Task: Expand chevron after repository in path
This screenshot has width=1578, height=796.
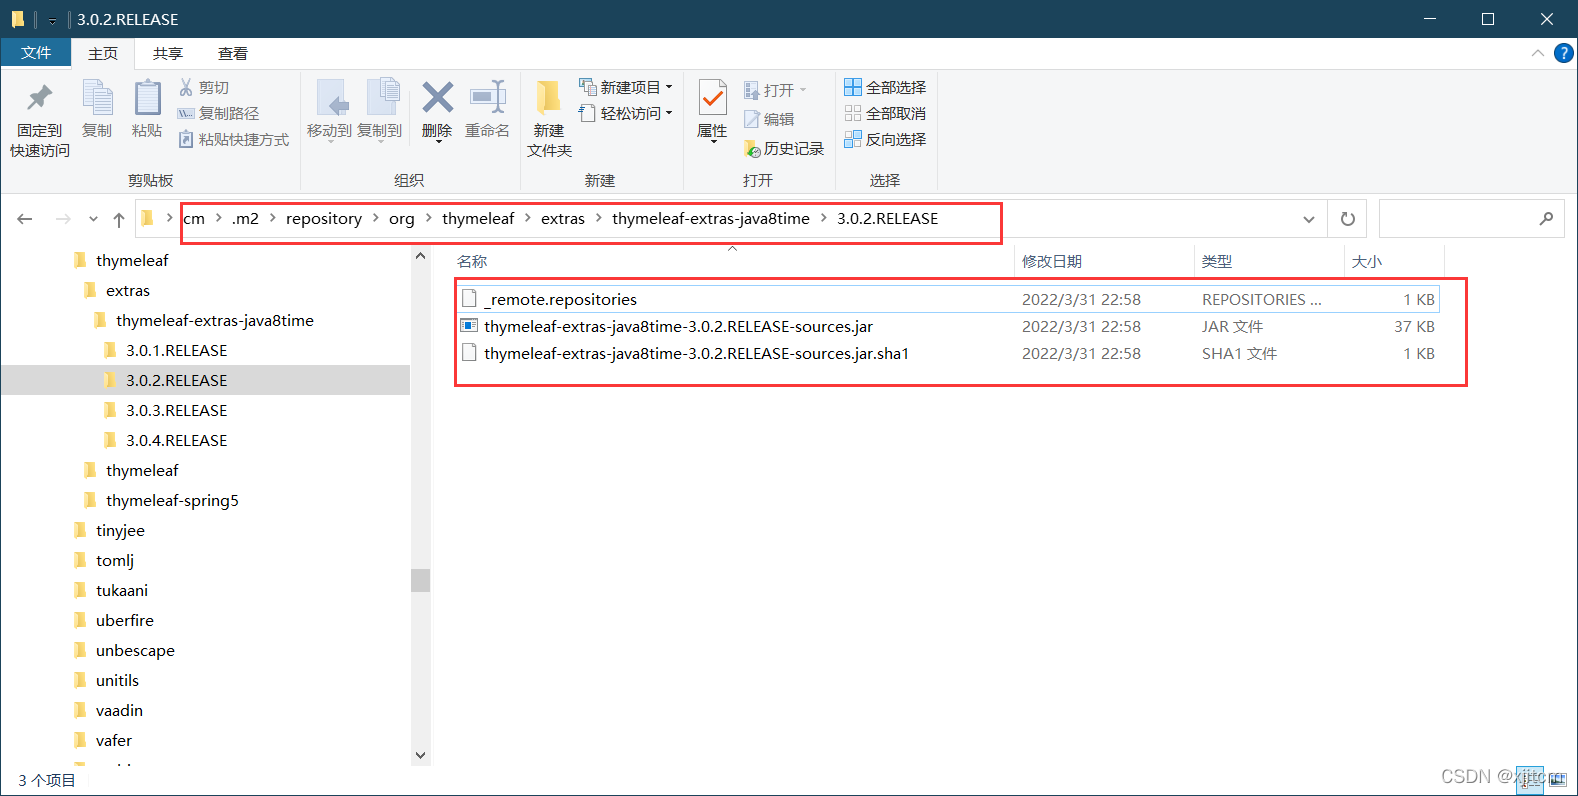Action: tap(376, 218)
